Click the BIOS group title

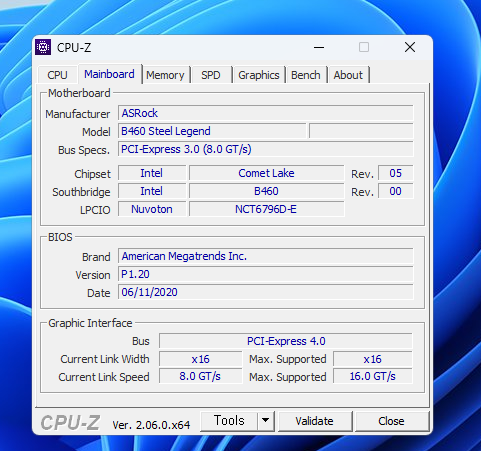pos(60,237)
